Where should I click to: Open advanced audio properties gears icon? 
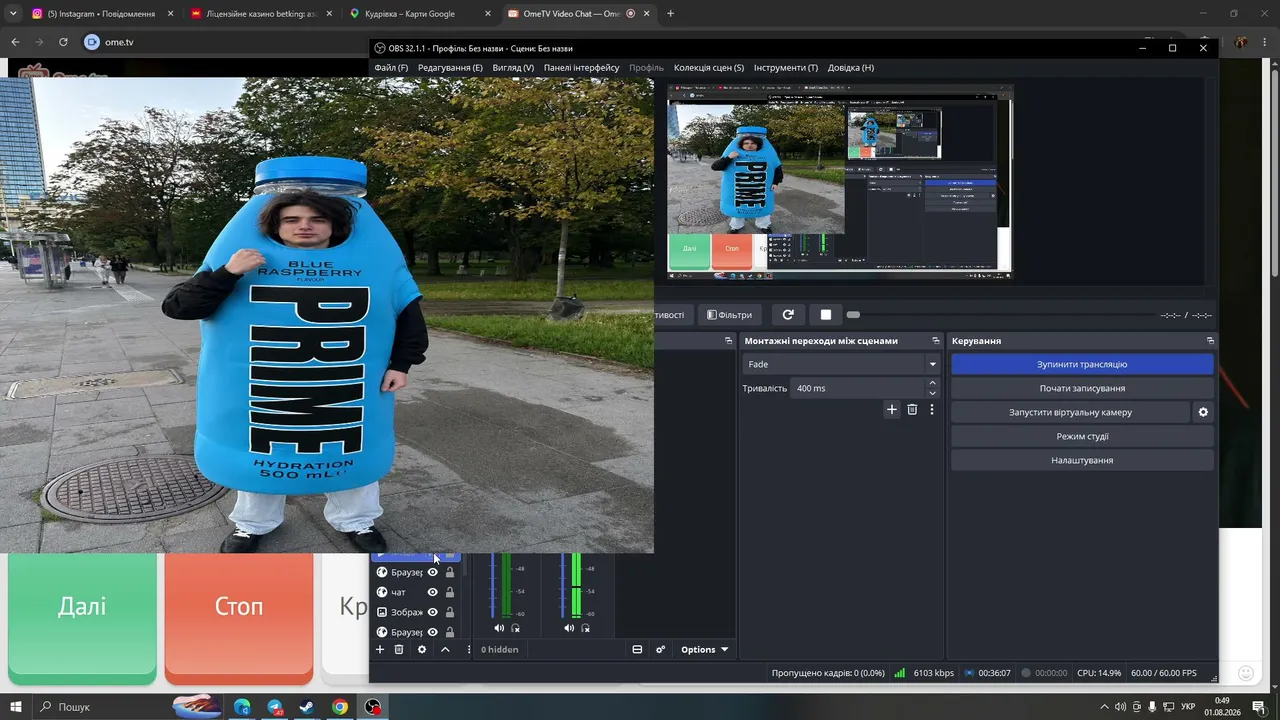click(661, 649)
